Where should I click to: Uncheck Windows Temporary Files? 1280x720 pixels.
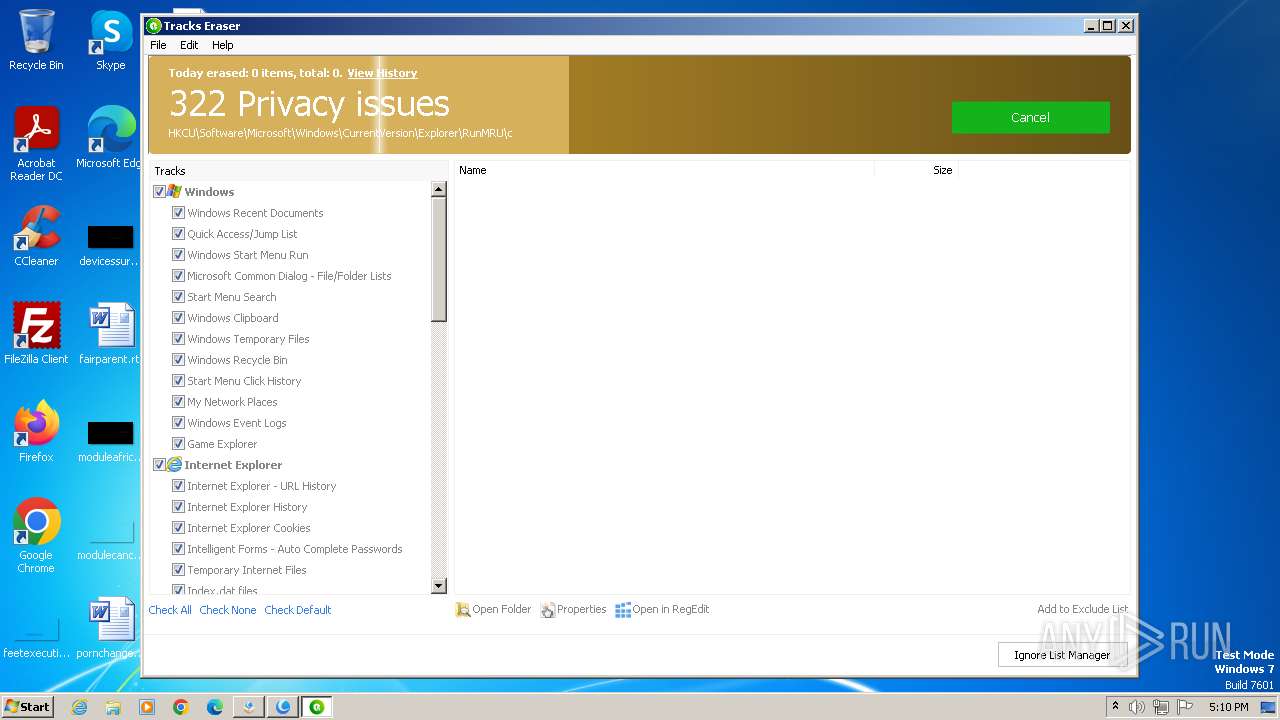178,339
